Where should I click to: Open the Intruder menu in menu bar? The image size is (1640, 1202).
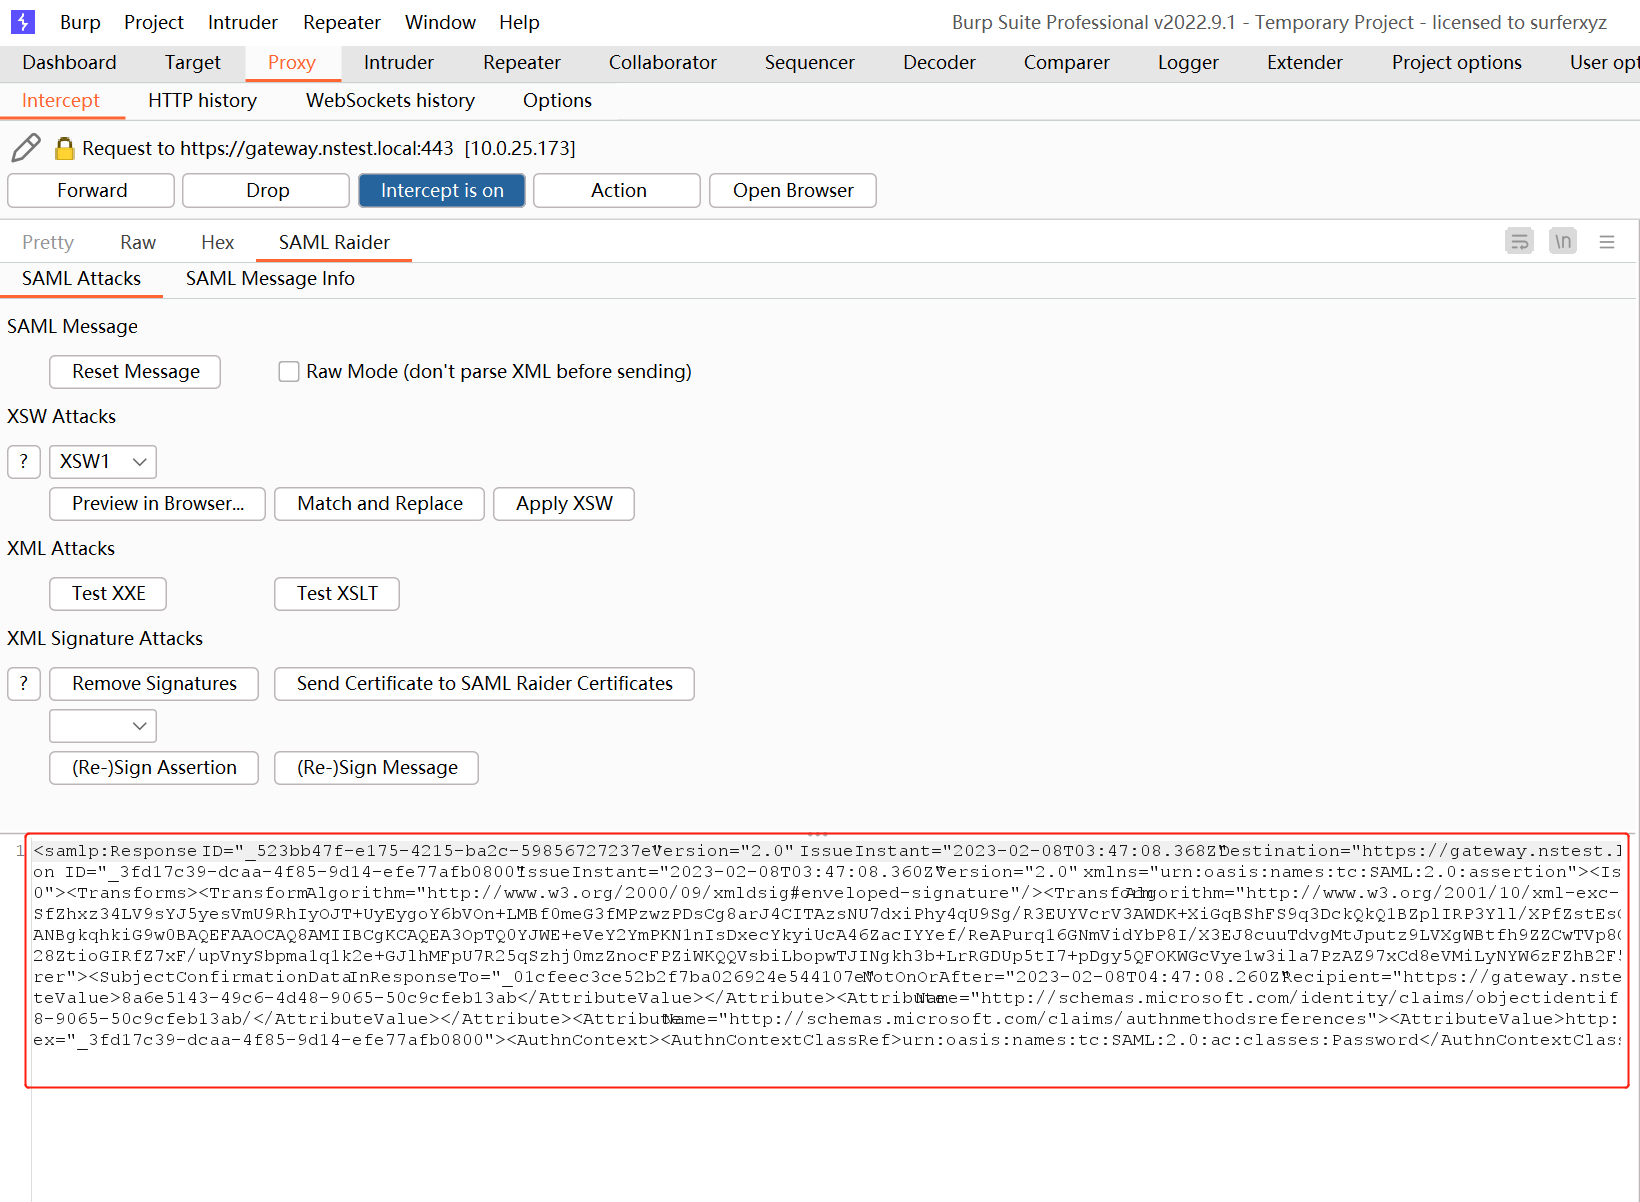coord(242,22)
